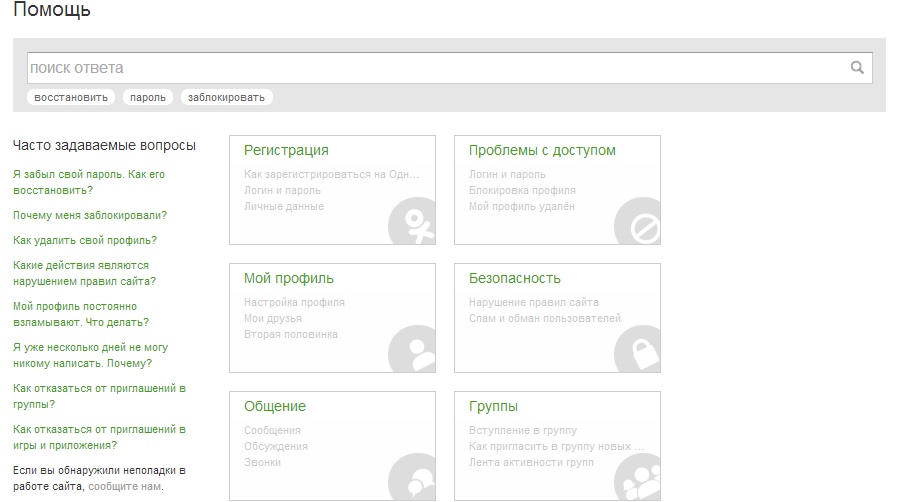Click the chat bubbles icon in Общение card

click(x=412, y=477)
